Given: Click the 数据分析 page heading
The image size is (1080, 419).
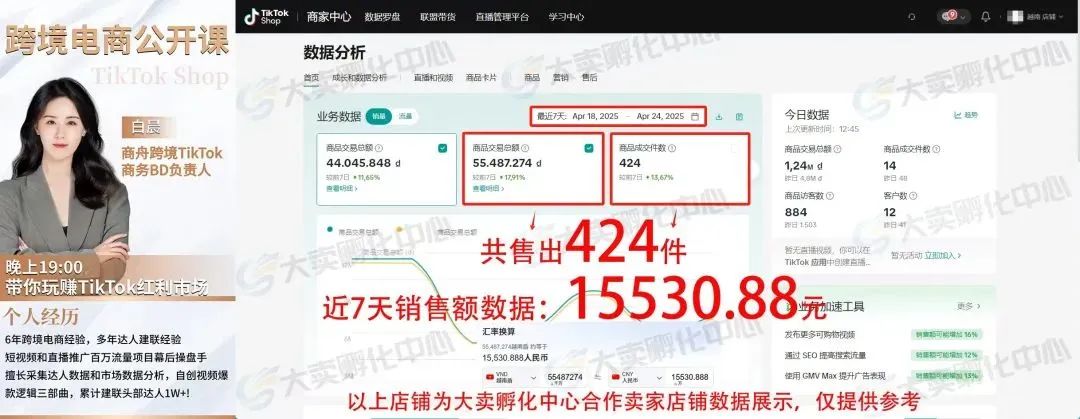Looking at the screenshot, I should (x=335, y=52).
